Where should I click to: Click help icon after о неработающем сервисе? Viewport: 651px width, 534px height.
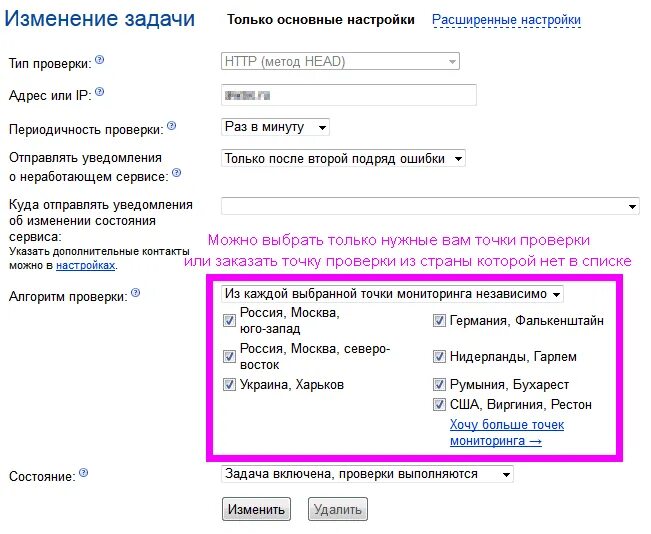(x=176, y=173)
